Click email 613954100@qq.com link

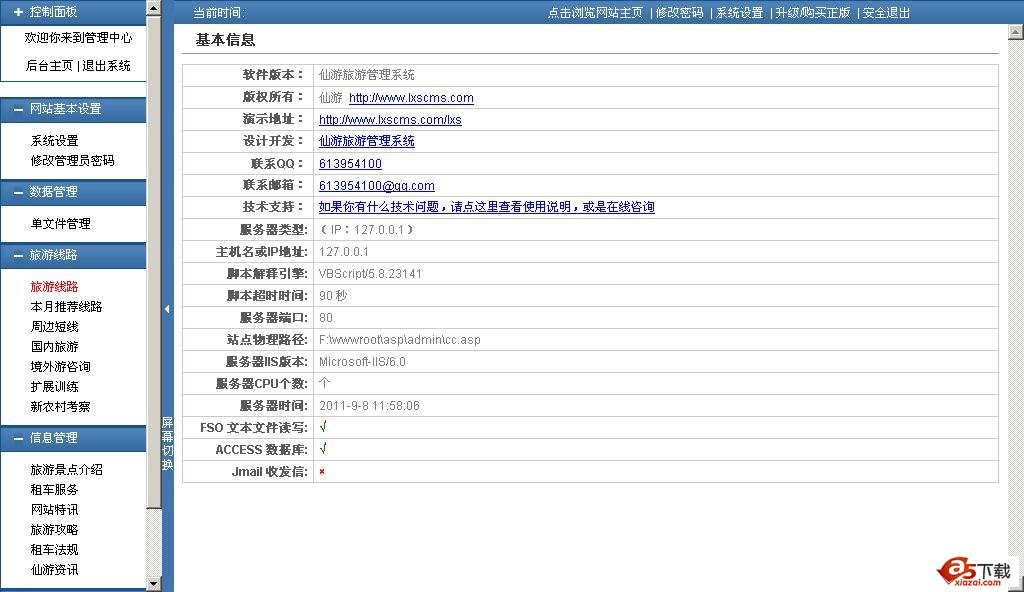pyautogui.click(x=376, y=186)
